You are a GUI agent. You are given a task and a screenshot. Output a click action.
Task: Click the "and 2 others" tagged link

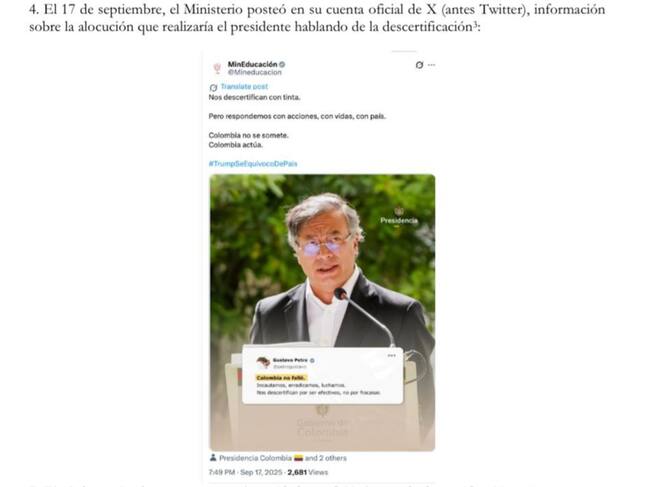[x=325, y=458]
